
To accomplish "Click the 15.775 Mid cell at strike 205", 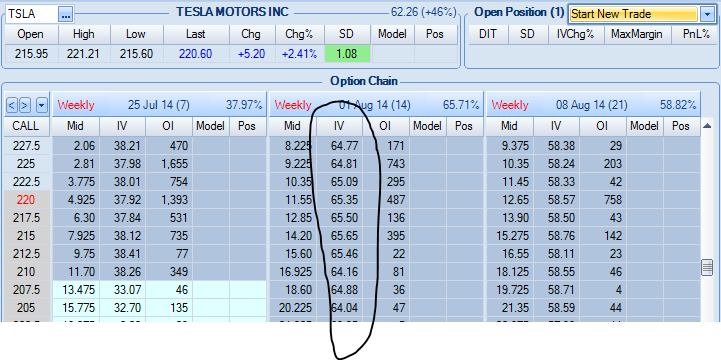I will 75,307.
